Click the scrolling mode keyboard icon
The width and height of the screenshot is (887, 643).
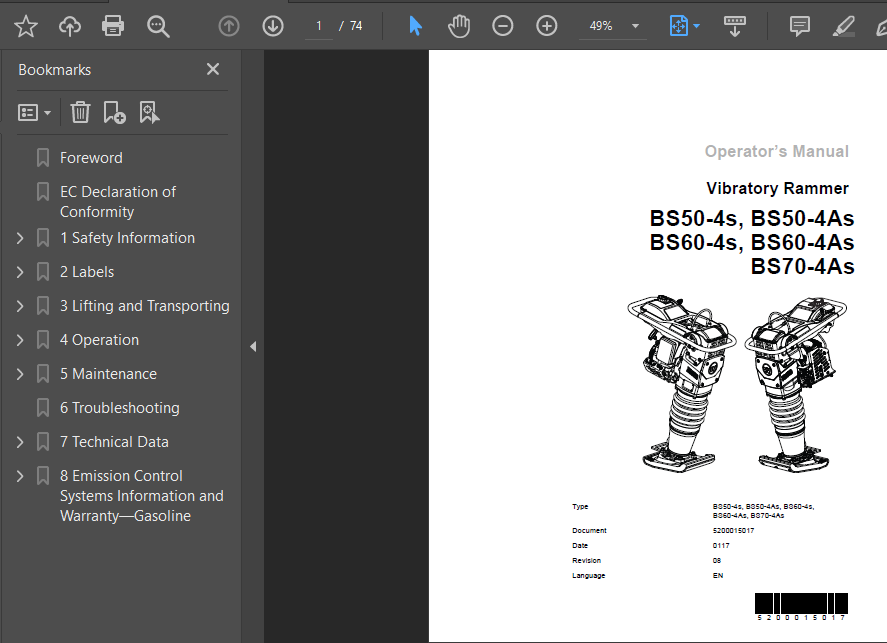(734, 26)
